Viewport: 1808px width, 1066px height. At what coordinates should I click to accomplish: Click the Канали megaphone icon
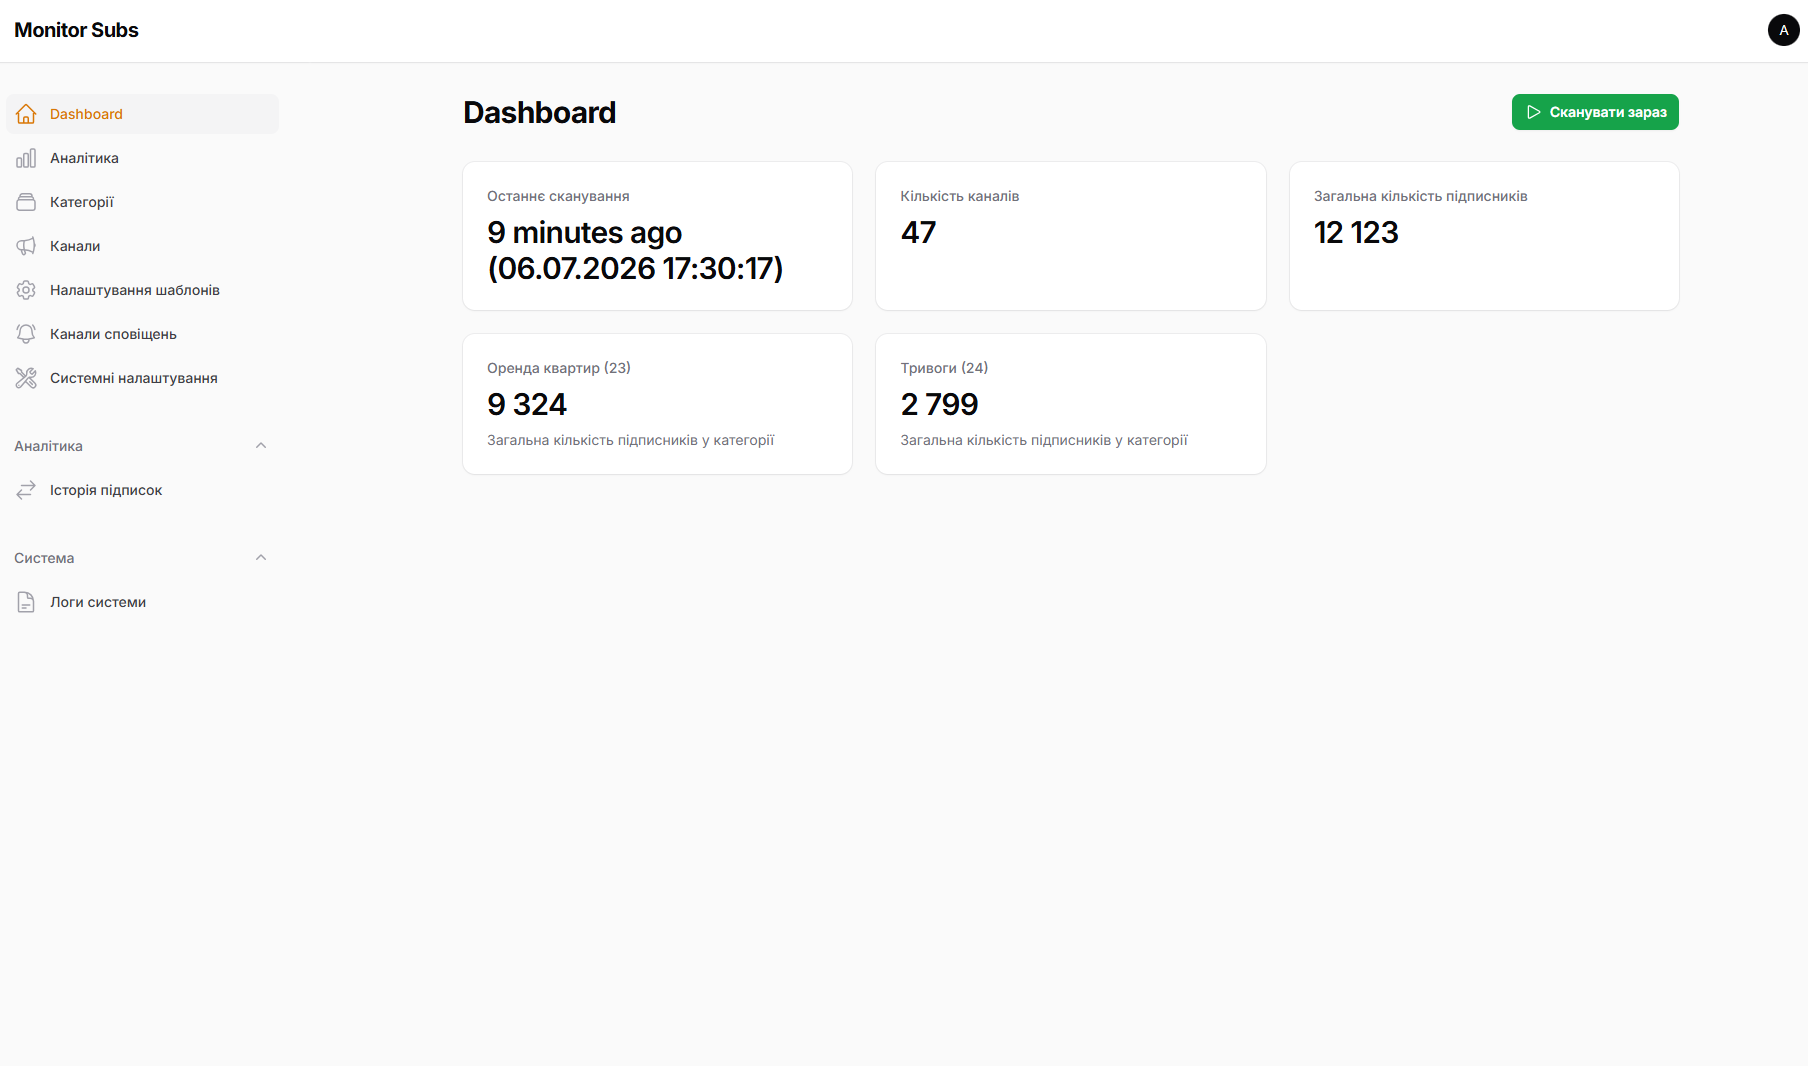click(26, 246)
